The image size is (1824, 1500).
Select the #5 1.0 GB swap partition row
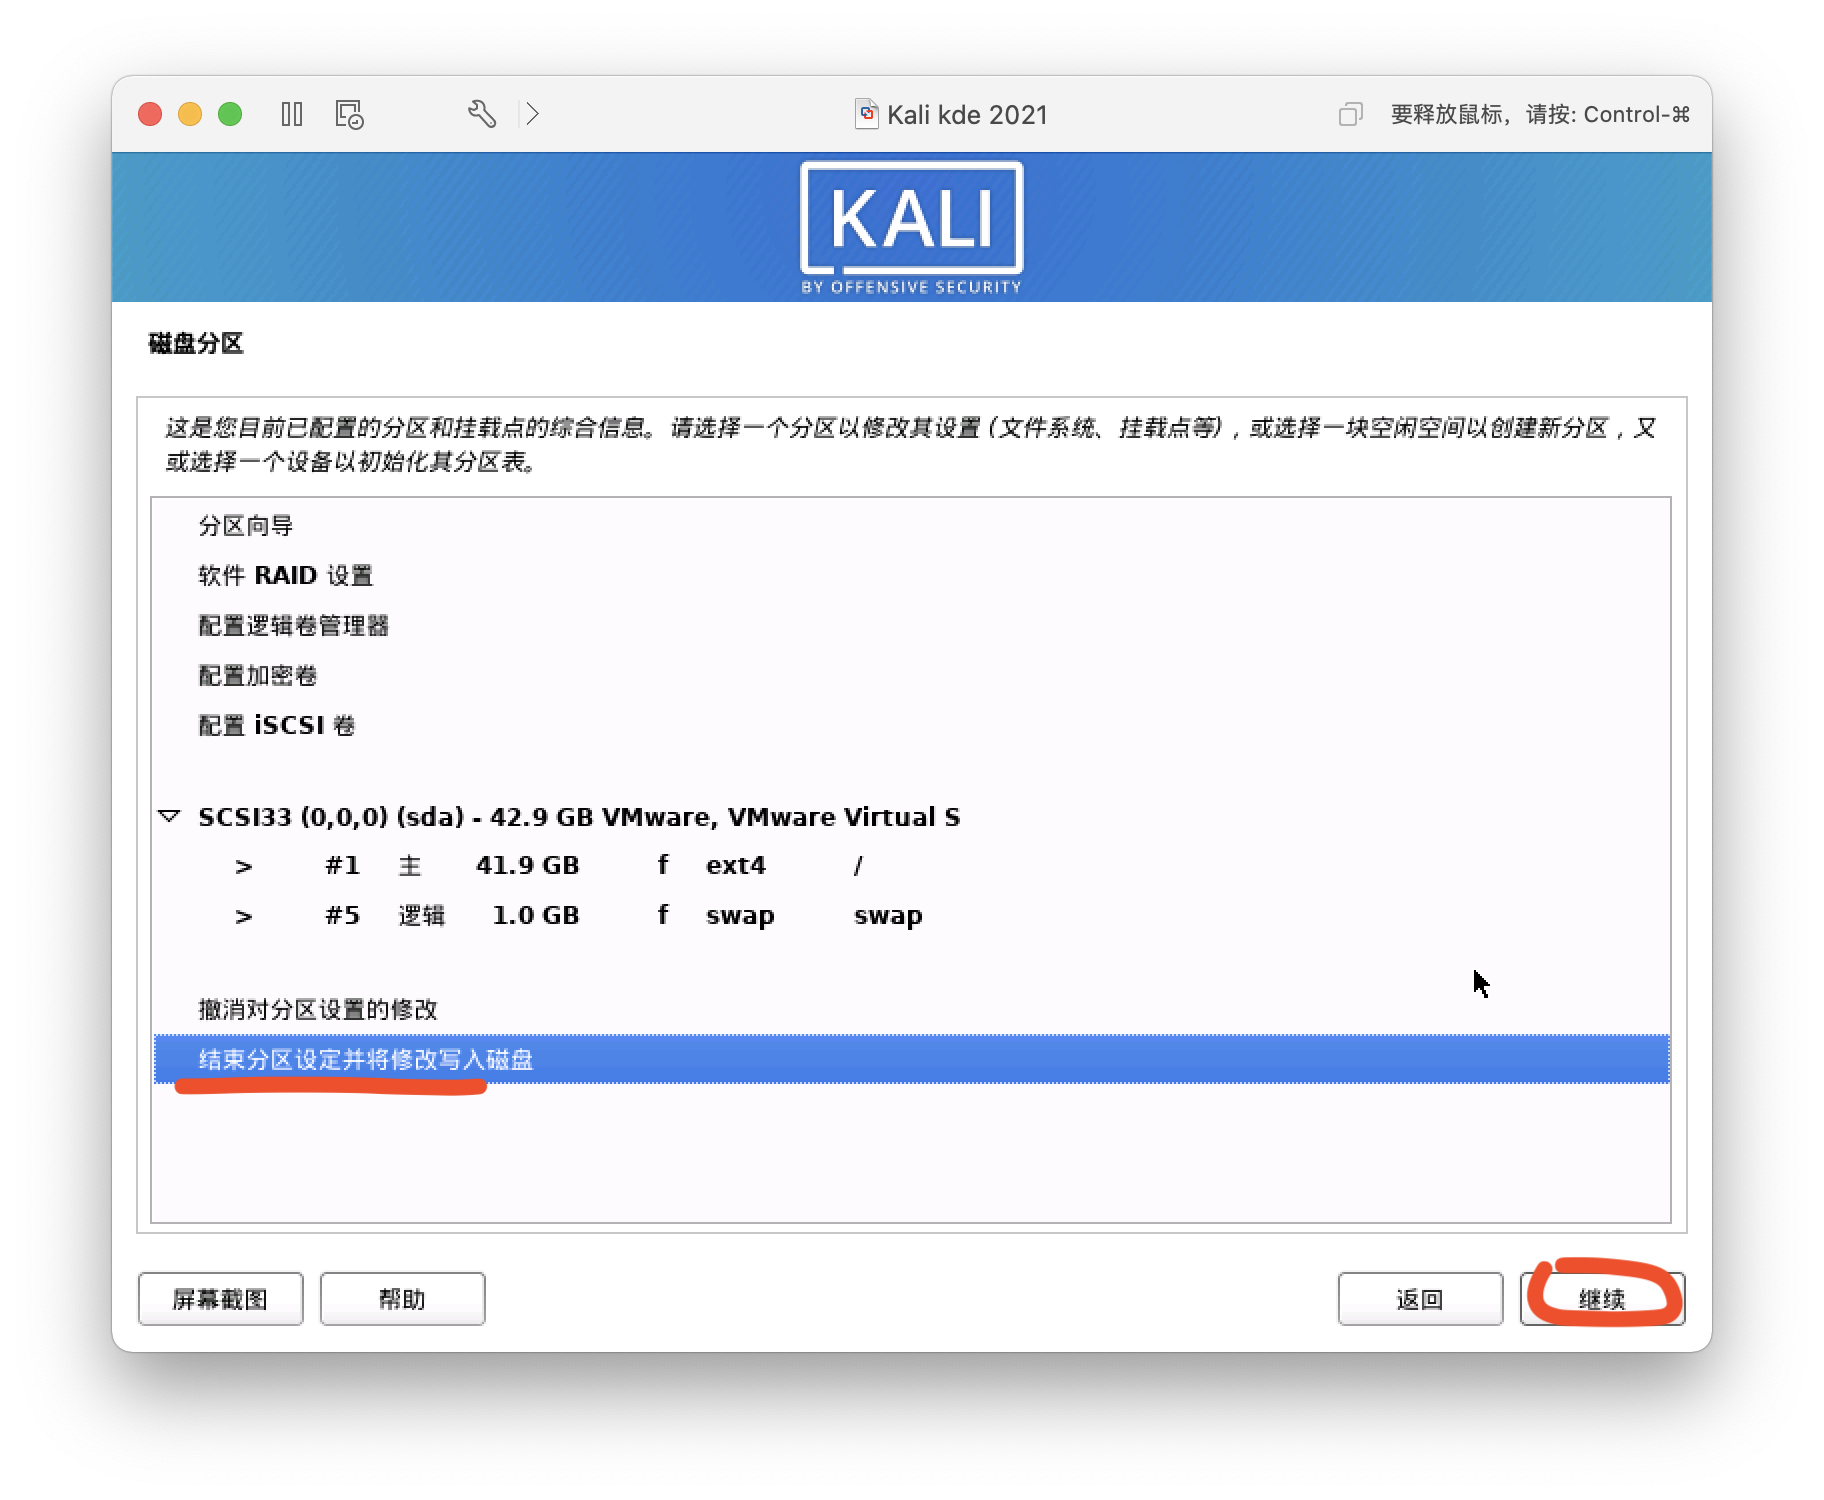(x=911, y=916)
